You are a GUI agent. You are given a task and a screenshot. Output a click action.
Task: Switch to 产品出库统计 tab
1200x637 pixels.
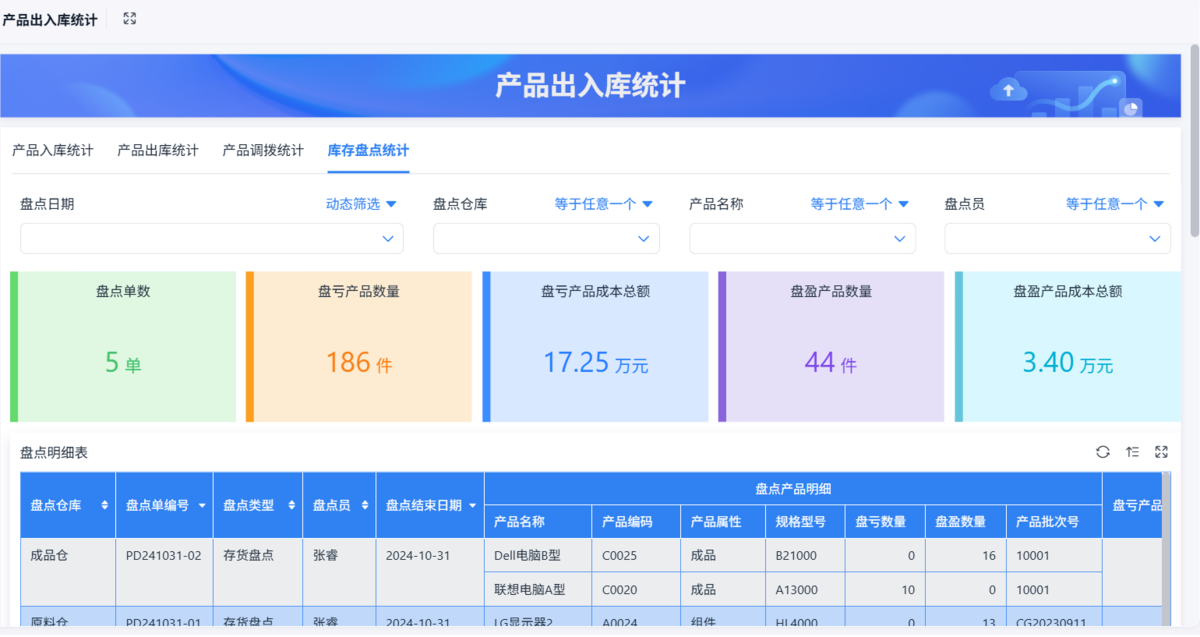point(158,151)
